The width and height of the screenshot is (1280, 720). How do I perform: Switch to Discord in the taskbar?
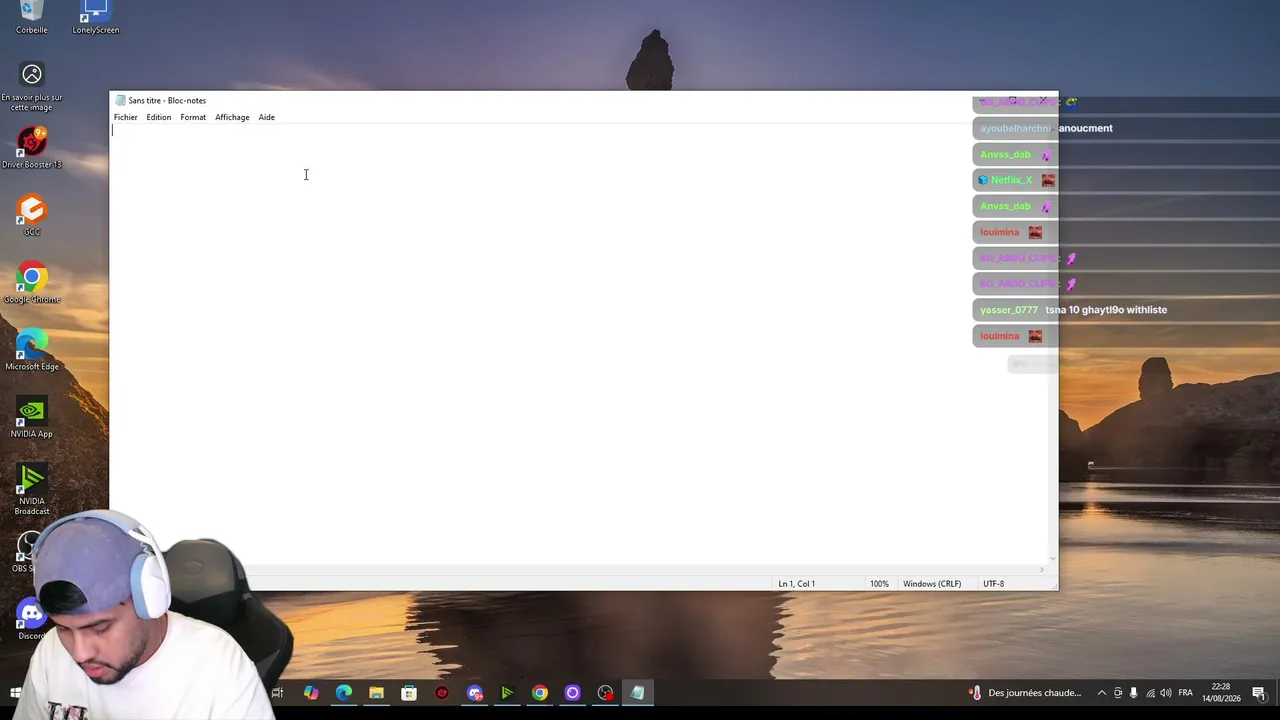click(475, 693)
